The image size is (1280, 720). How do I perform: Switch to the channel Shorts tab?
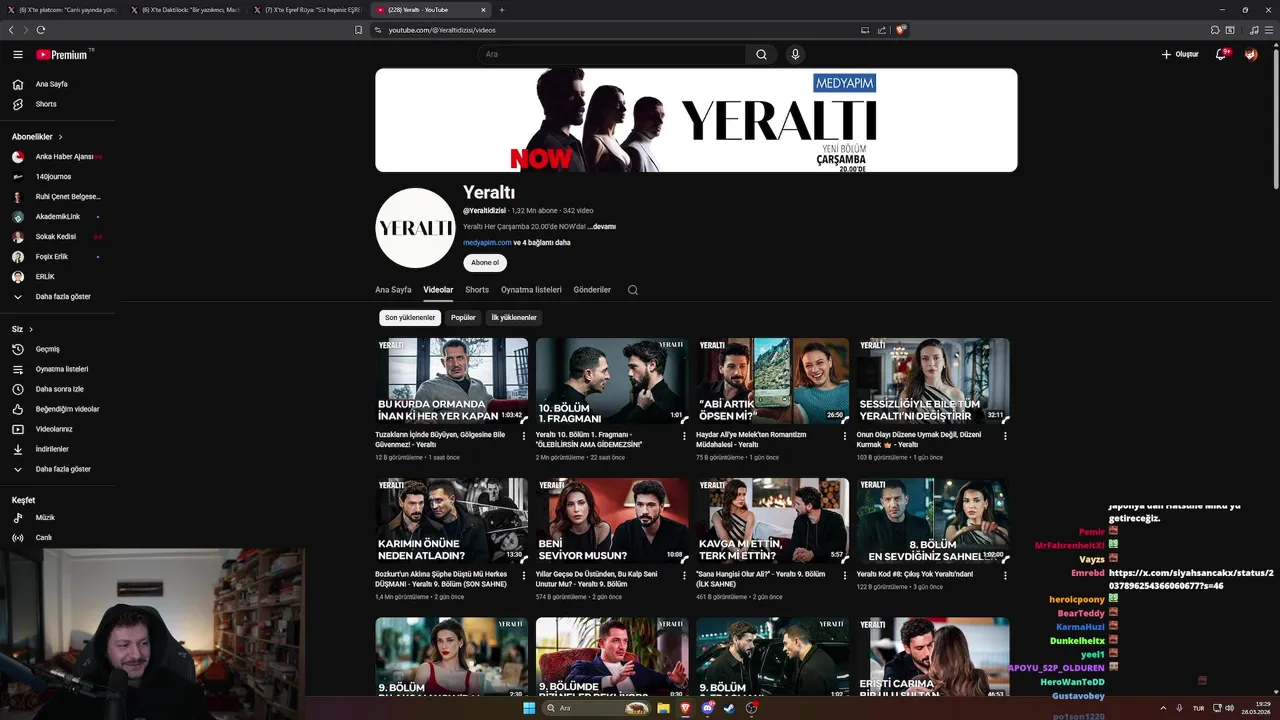point(477,290)
